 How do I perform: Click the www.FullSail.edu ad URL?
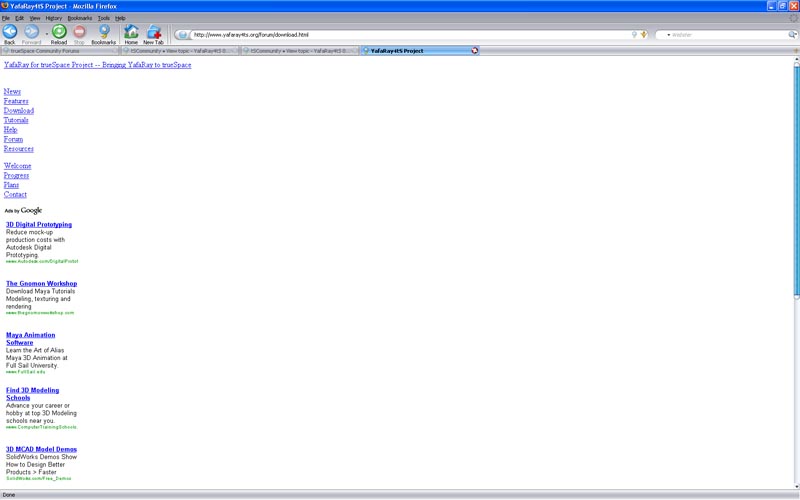(x=26, y=372)
